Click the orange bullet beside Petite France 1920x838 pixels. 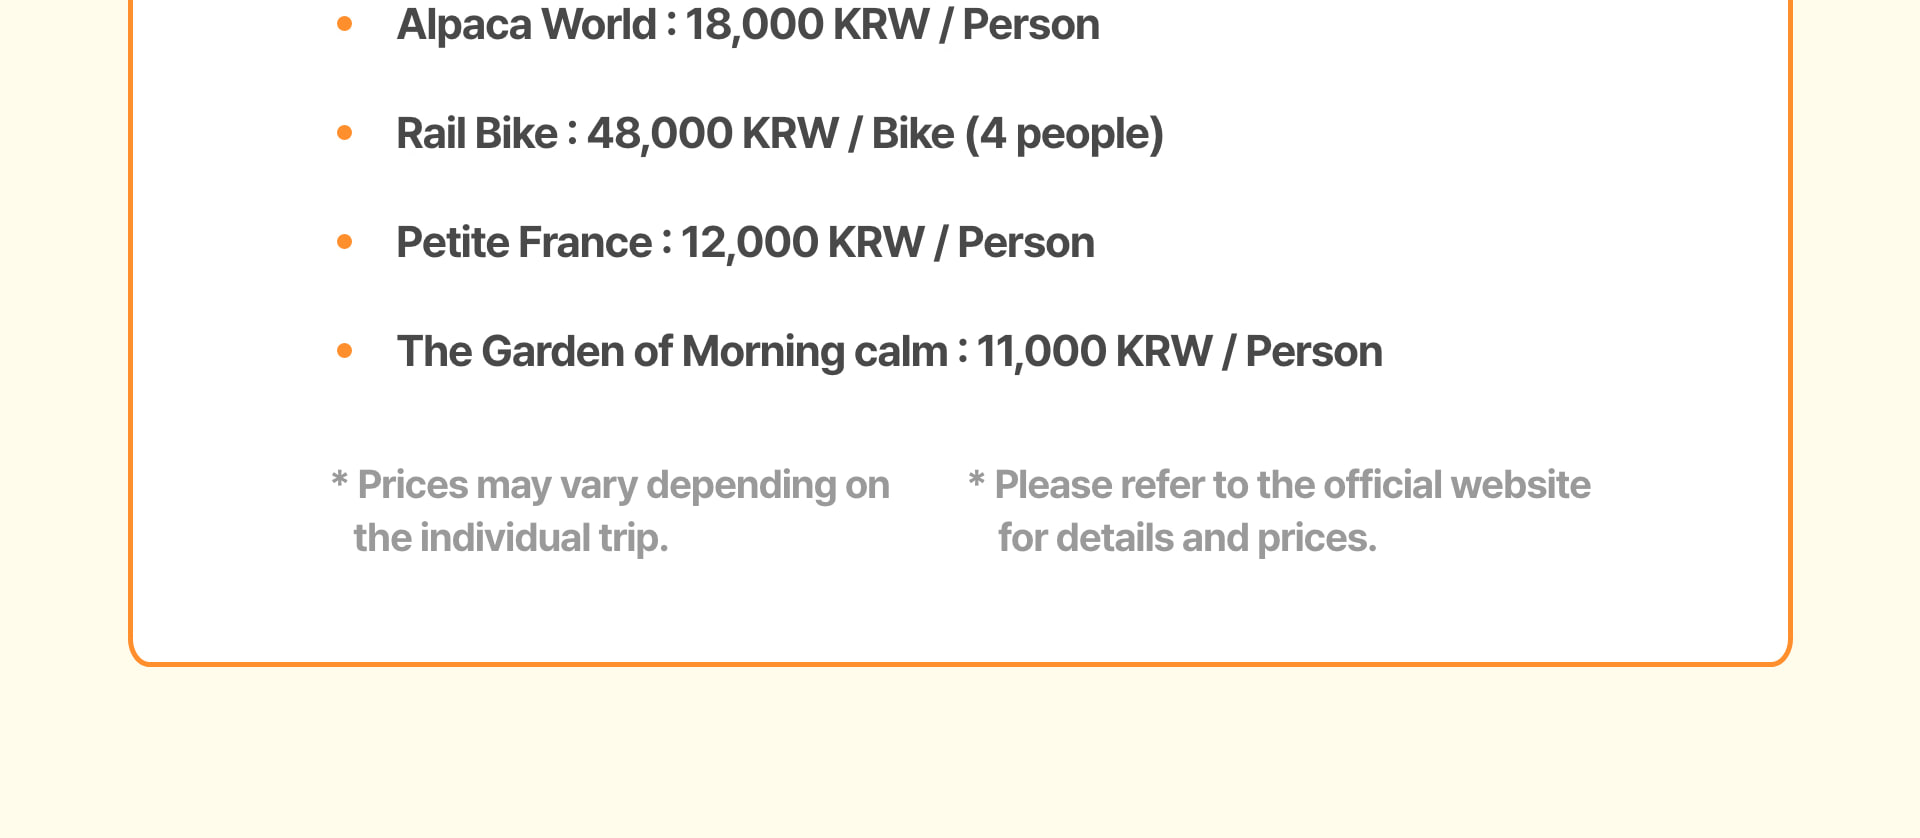pos(345,241)
